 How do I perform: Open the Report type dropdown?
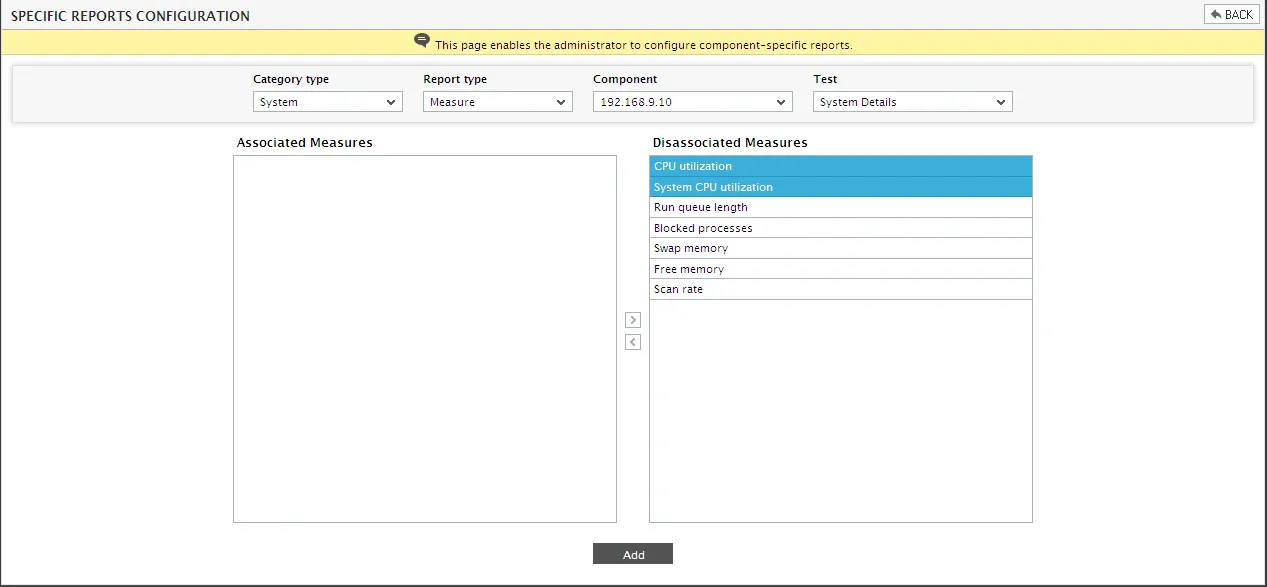[498, 102]
